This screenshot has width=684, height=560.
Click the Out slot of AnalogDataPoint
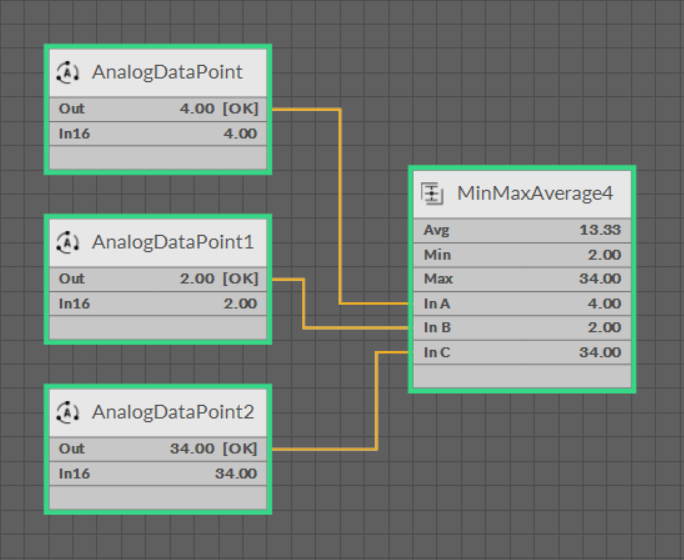pyautogui.click(x=158, y=109)
